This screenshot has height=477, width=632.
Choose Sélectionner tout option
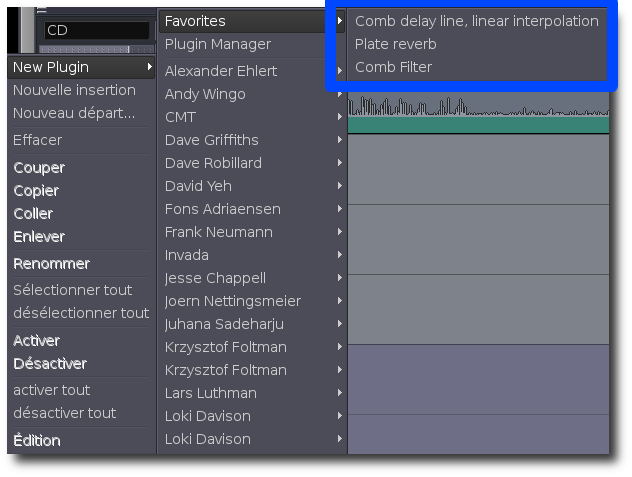pos(73,290)
